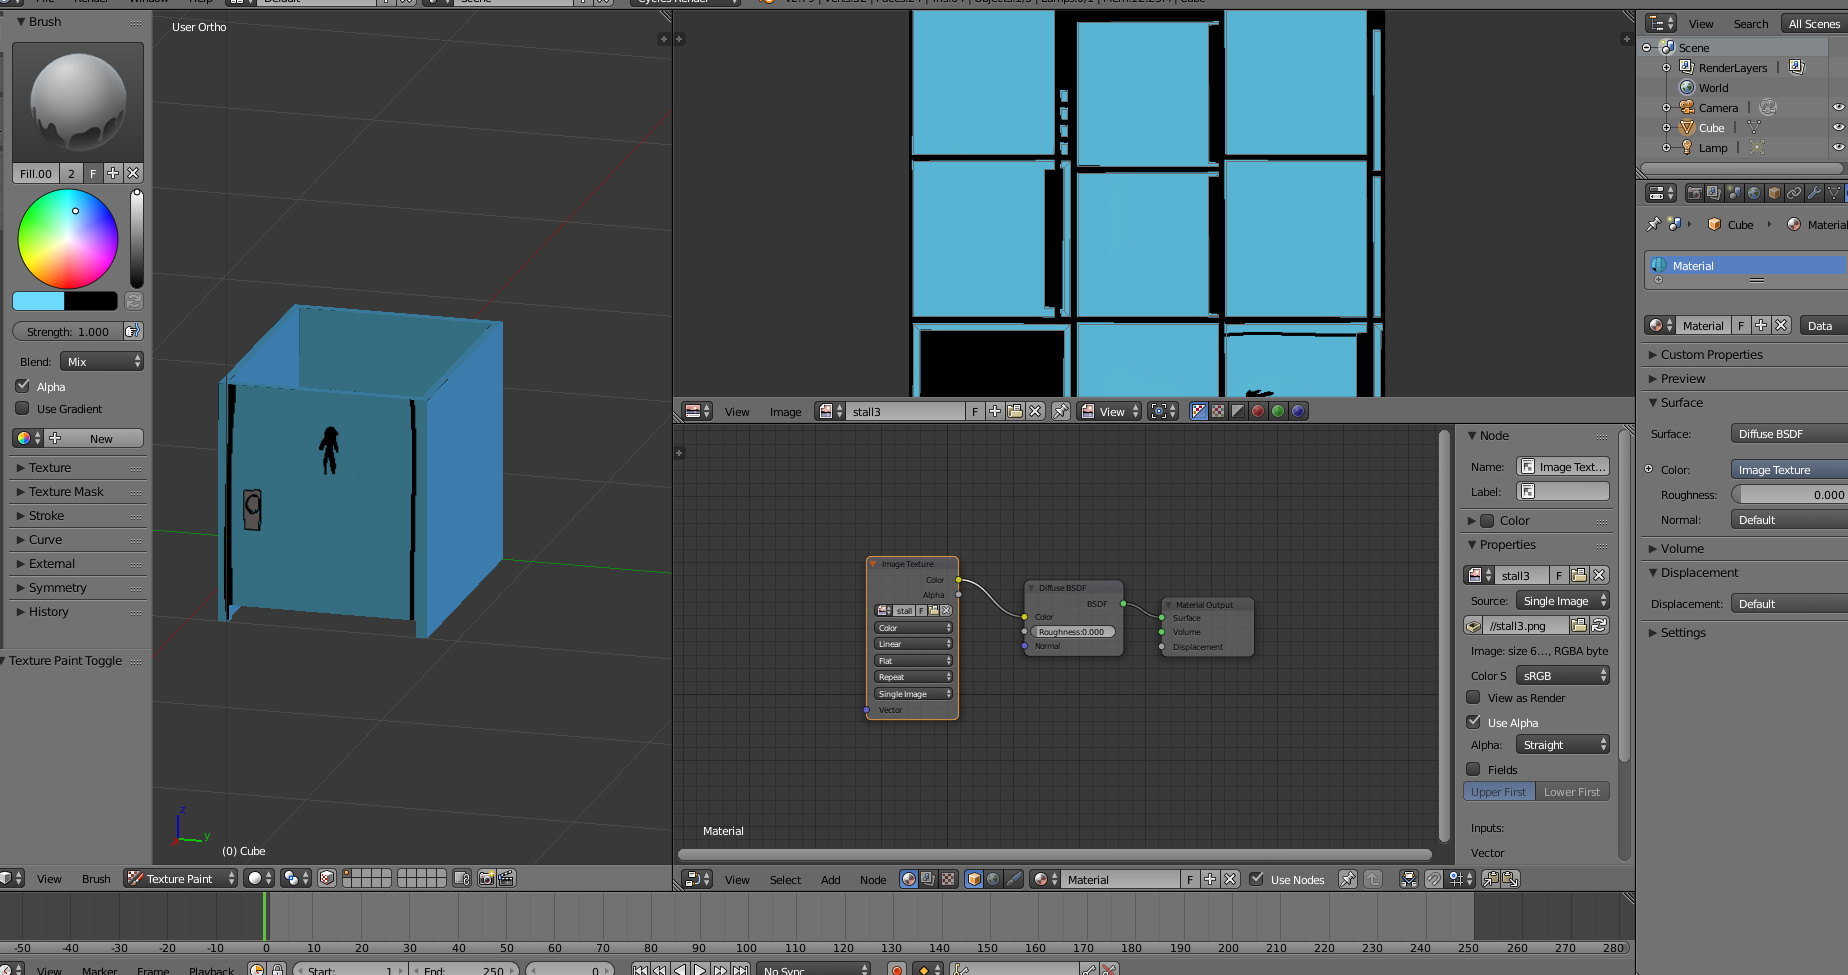This screenshot has height=975, width=1848.
Task: Open the Object tab in the properties editor
Action: click(x=1774, y=193)
